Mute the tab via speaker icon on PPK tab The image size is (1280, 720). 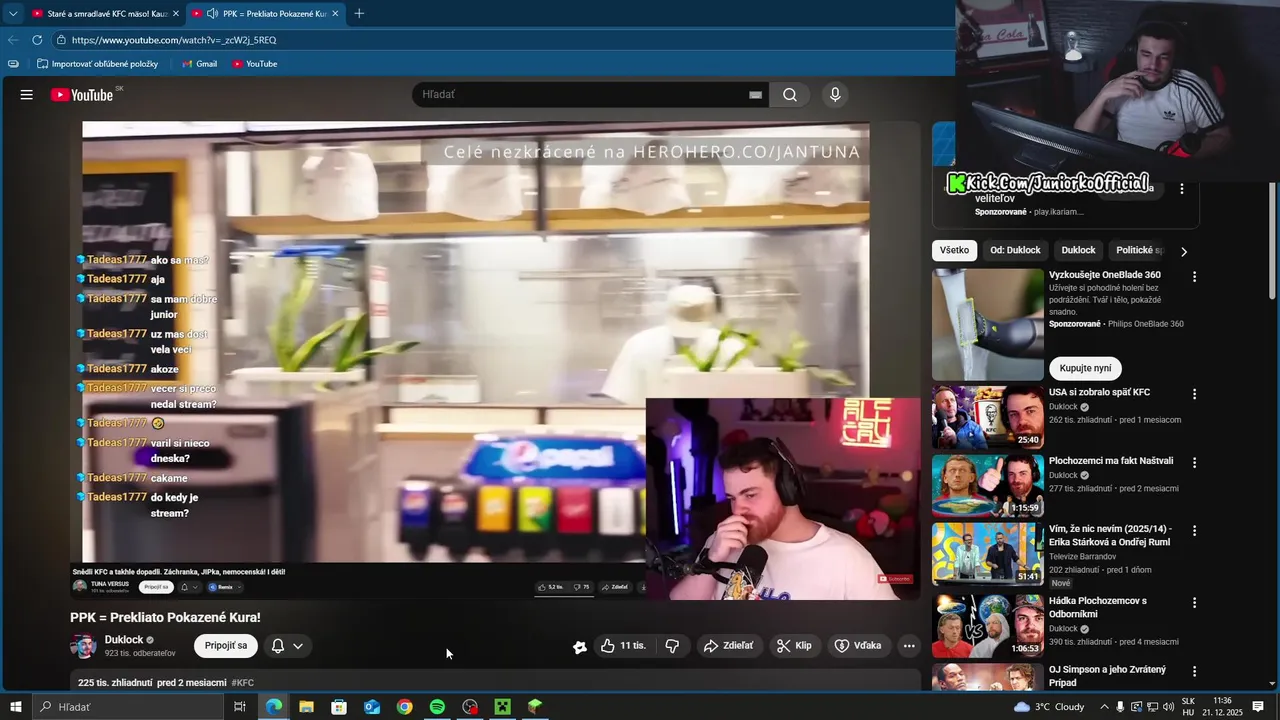[x=212, y=13]
